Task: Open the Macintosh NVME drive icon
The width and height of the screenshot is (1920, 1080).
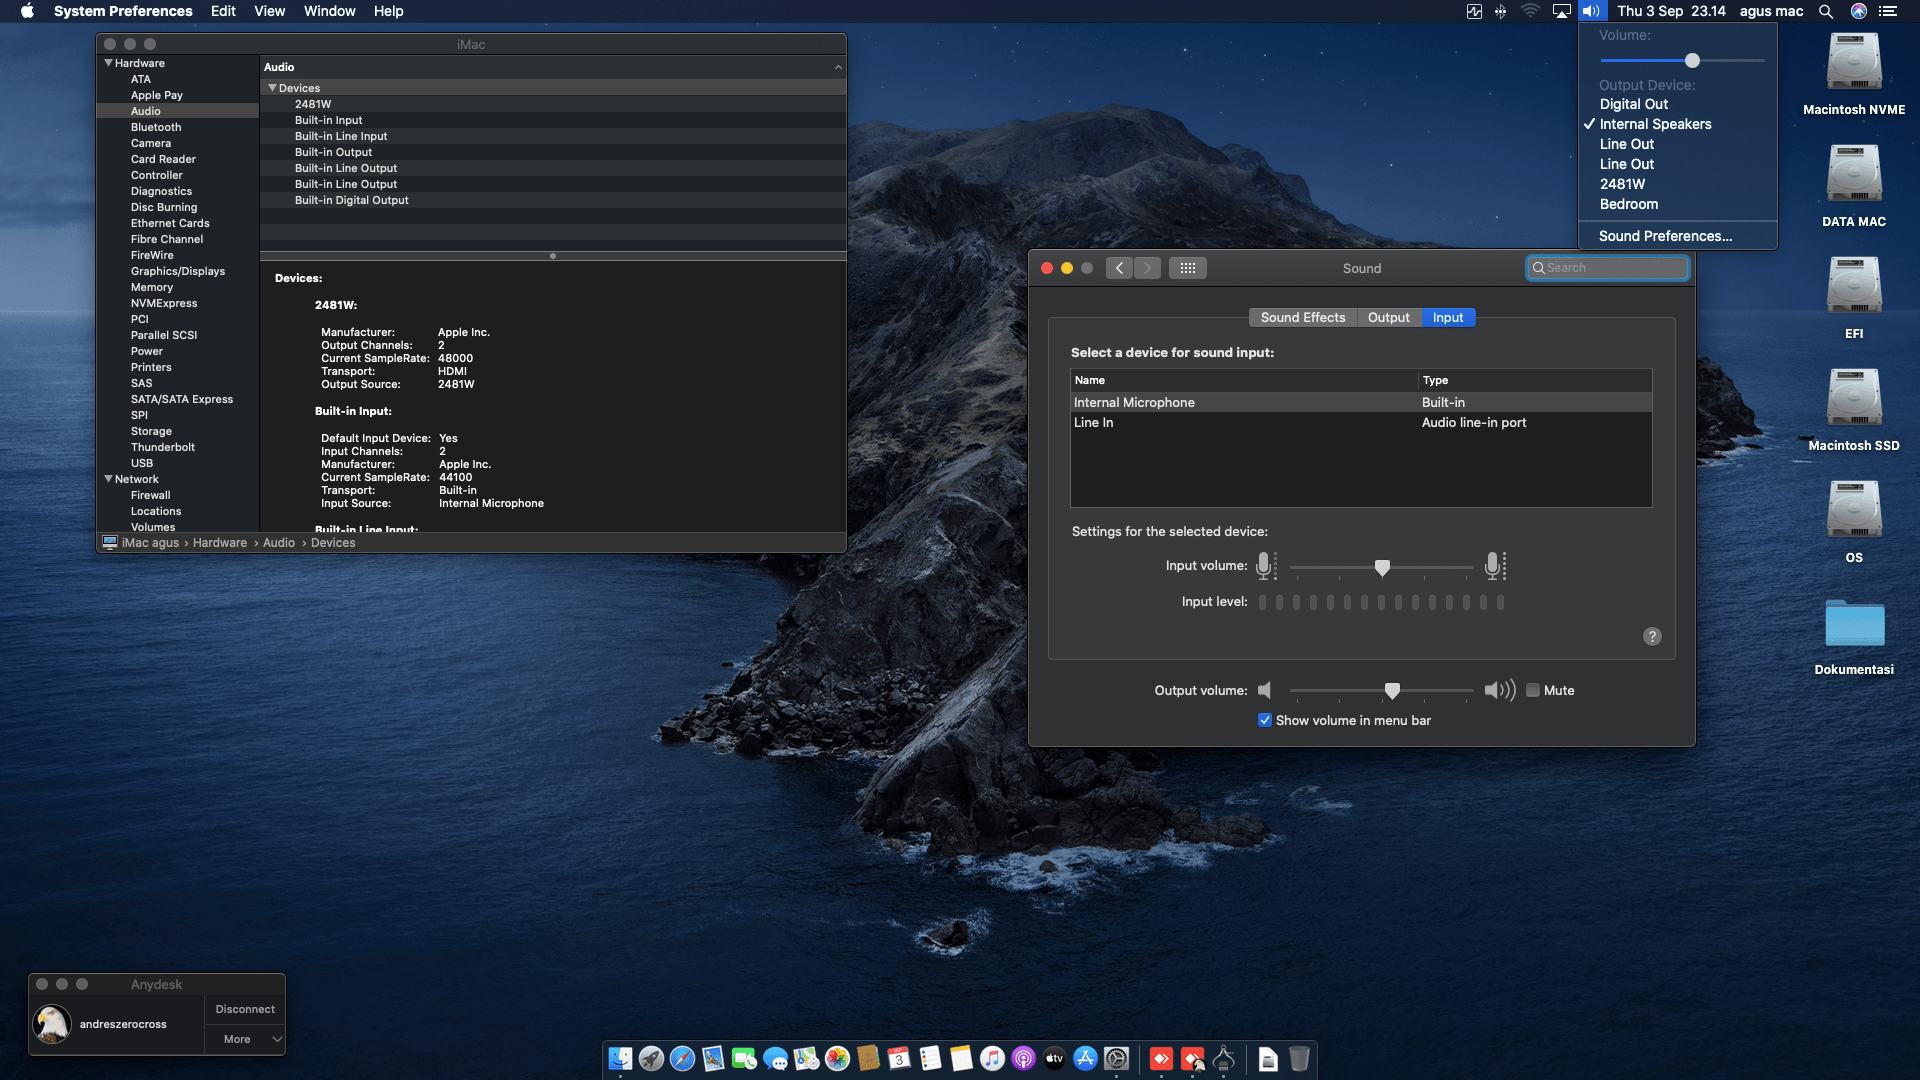Action: (1853, 64)
